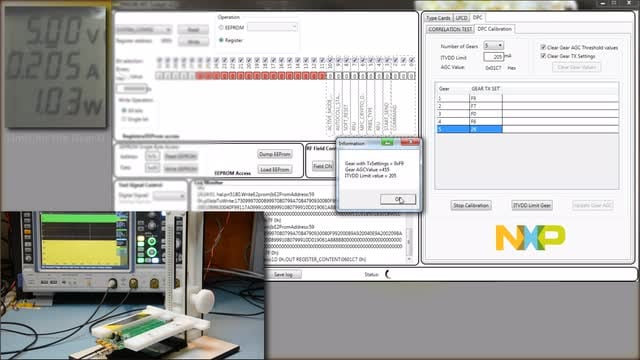This screenshot has width=640, height=360.
Task: Click the Write register button
Action: [x=193, y=42]
